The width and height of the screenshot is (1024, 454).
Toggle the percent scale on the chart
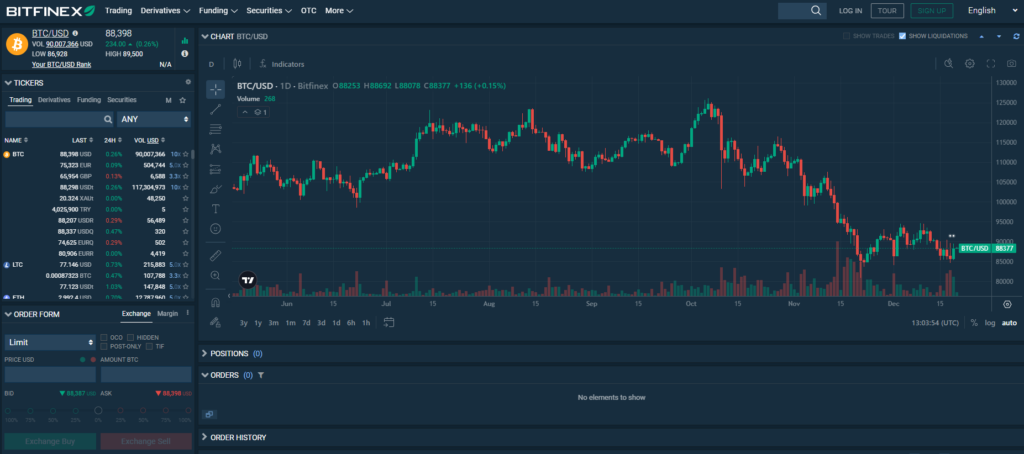pyautogui.click(x=974, y=323)
